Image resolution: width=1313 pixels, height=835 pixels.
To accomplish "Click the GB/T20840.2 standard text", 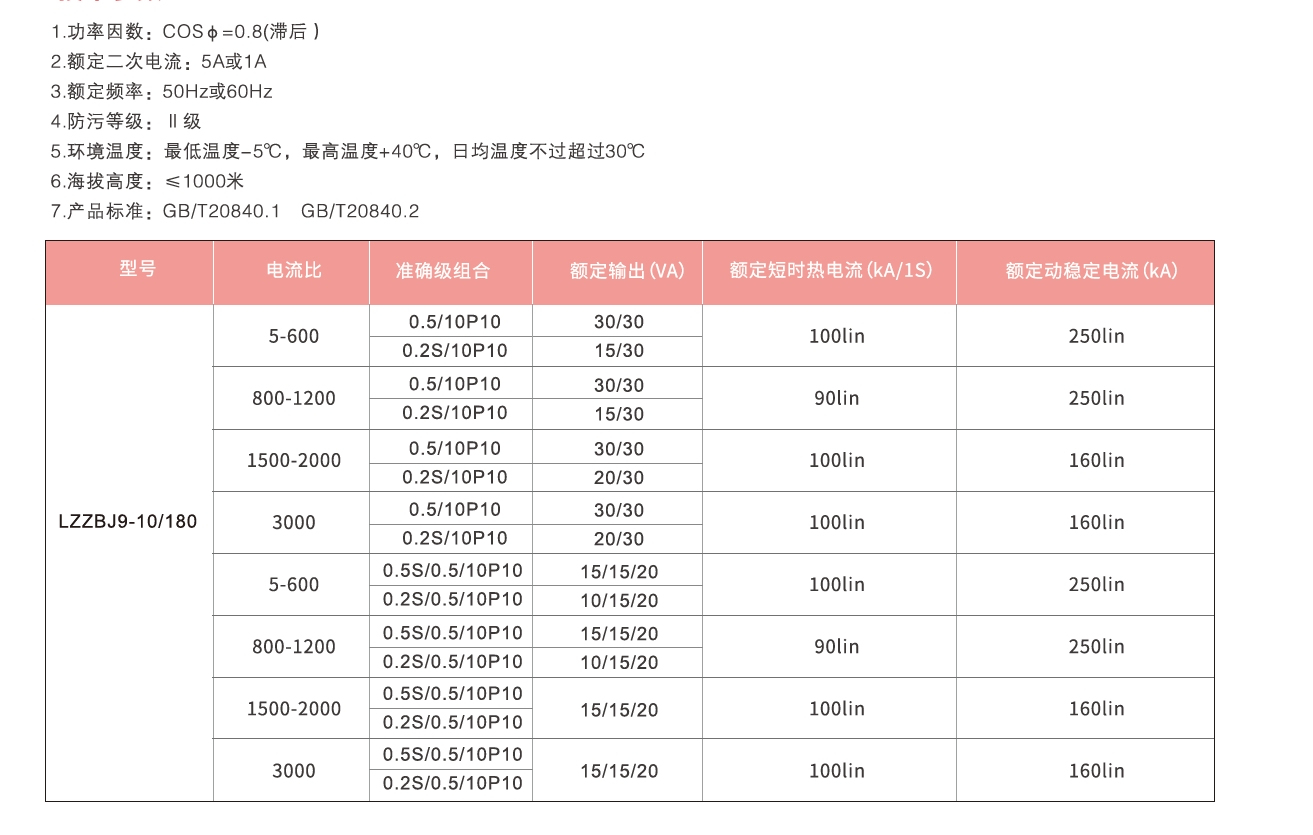I will (x=360, y=212).
